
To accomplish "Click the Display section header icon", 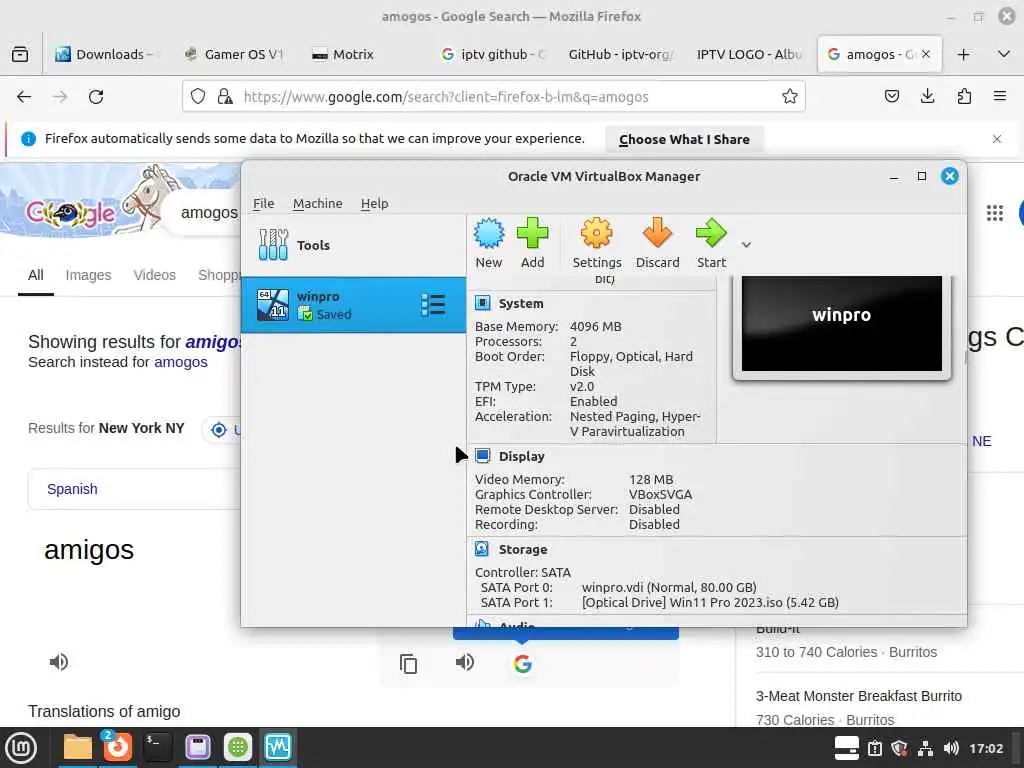I will coord(483,456).
